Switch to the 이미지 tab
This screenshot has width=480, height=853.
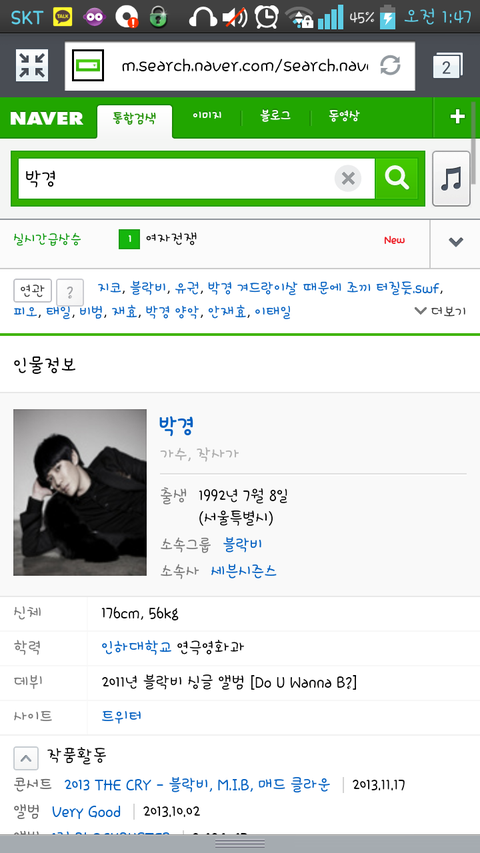[207, 116]
